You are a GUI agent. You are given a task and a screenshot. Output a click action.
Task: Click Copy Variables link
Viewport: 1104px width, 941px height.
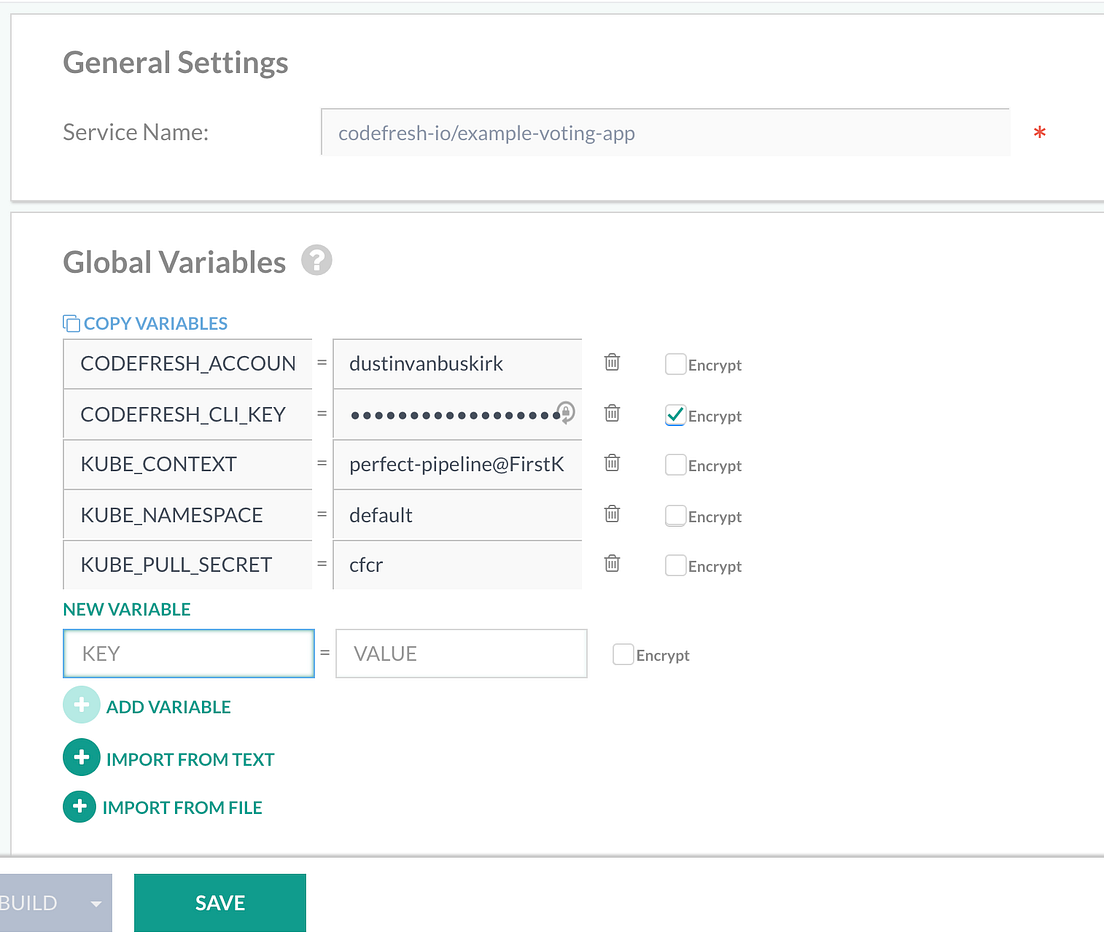(x=146, y=323)
